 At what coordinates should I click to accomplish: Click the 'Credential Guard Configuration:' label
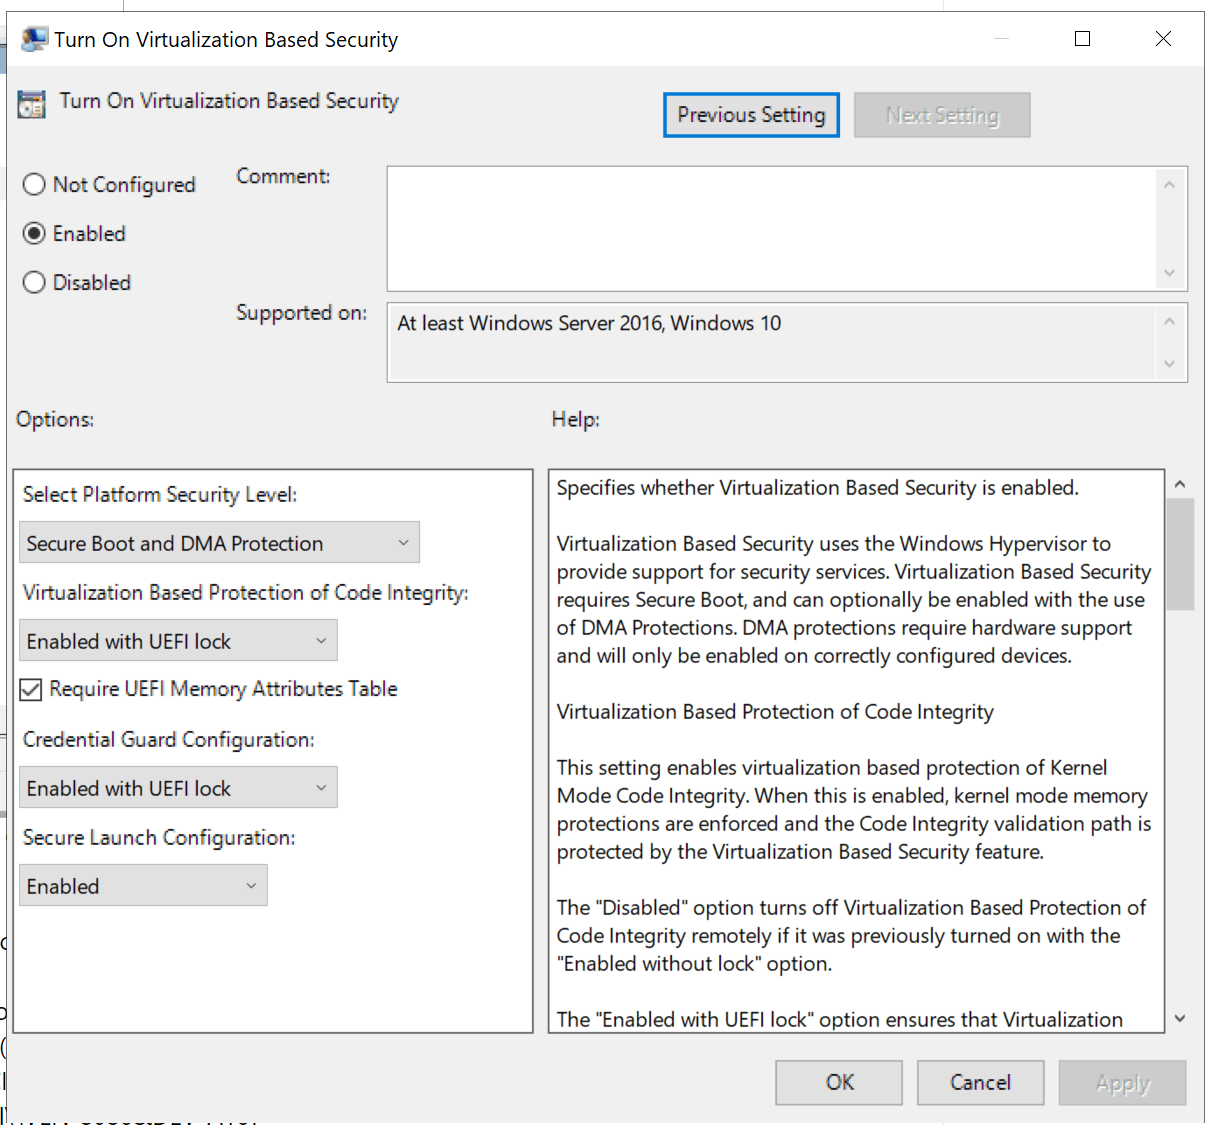pos(168,740)
